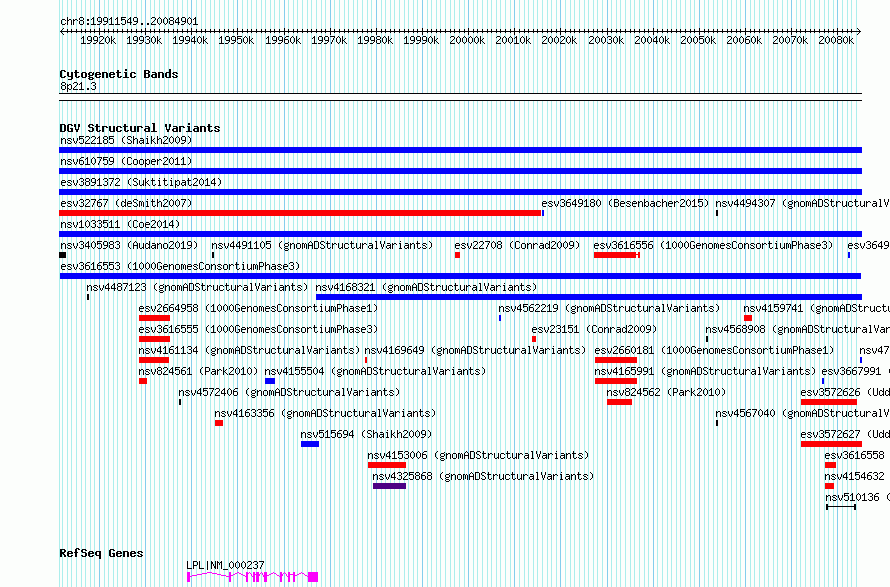The height and width of the screenshot is (587, 890).
Task: Select the nsv4168321 gnomAD variant label
Action: point(426,287)
